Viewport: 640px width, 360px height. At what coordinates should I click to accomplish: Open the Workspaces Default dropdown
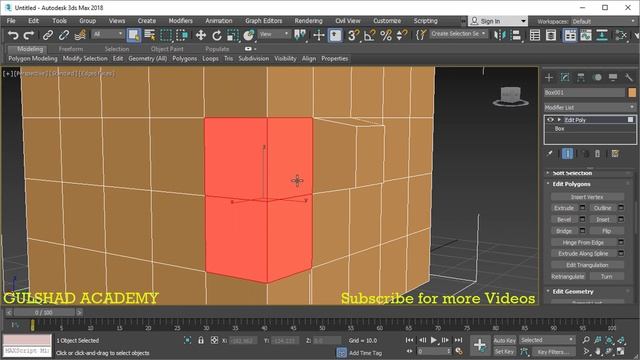[x=603, y=21]
